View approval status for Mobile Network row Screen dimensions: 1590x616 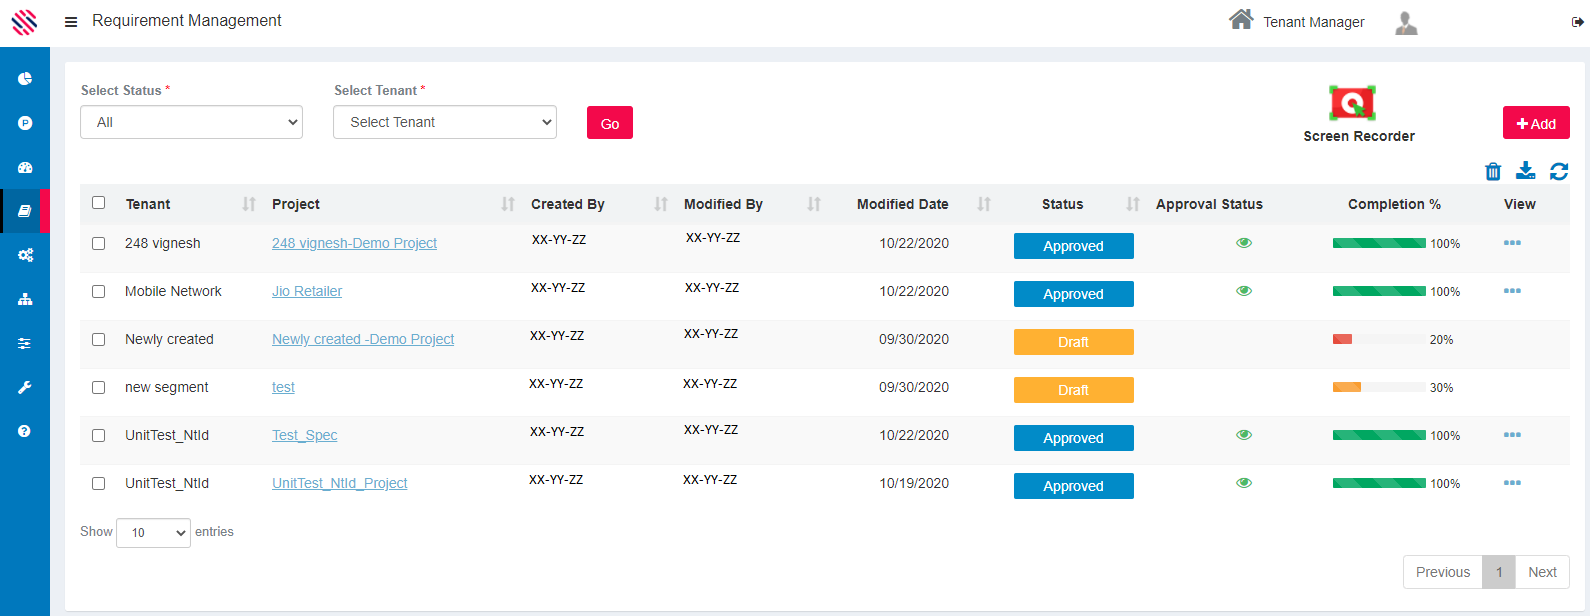tap(1244, 291)
